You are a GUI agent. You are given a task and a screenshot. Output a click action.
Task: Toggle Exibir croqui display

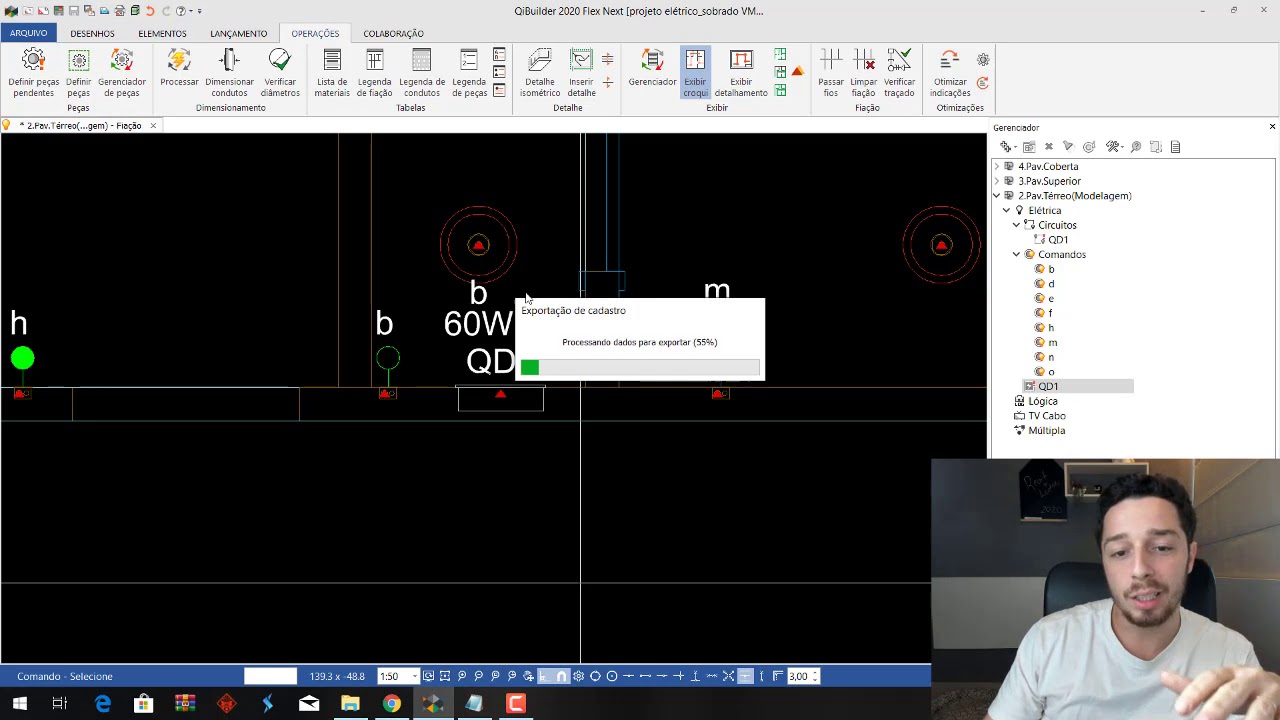pos(695,74)
